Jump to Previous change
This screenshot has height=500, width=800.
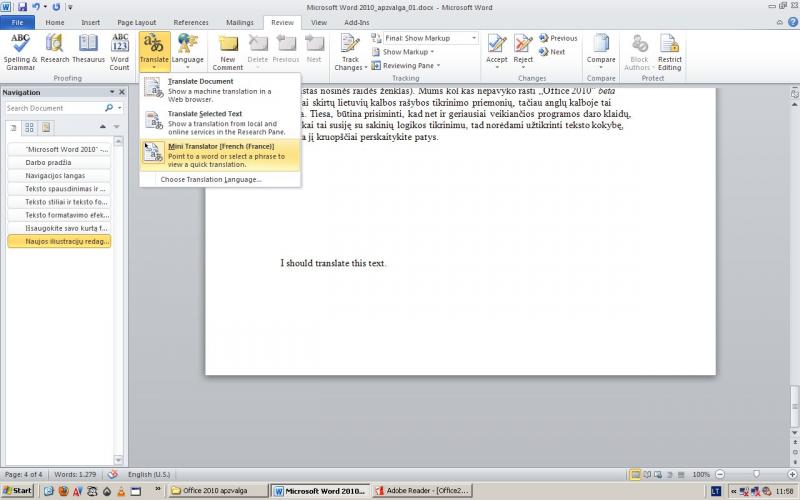click(558, 38)
